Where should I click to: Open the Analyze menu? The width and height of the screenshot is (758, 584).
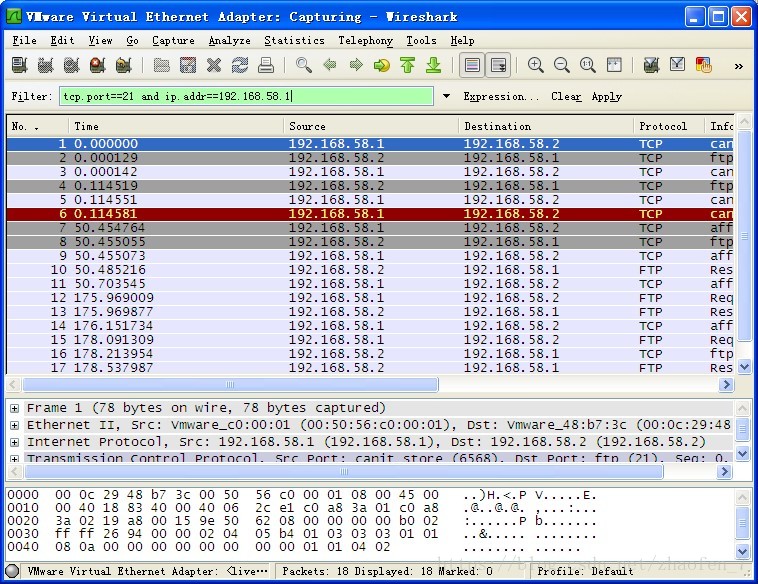tap(230, 41)
